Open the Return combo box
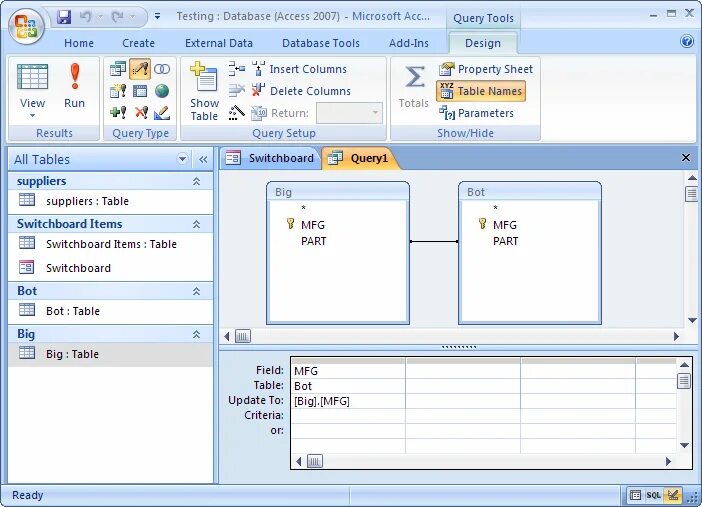The height and width of the screenshot is (507, 702). (349, 113)
